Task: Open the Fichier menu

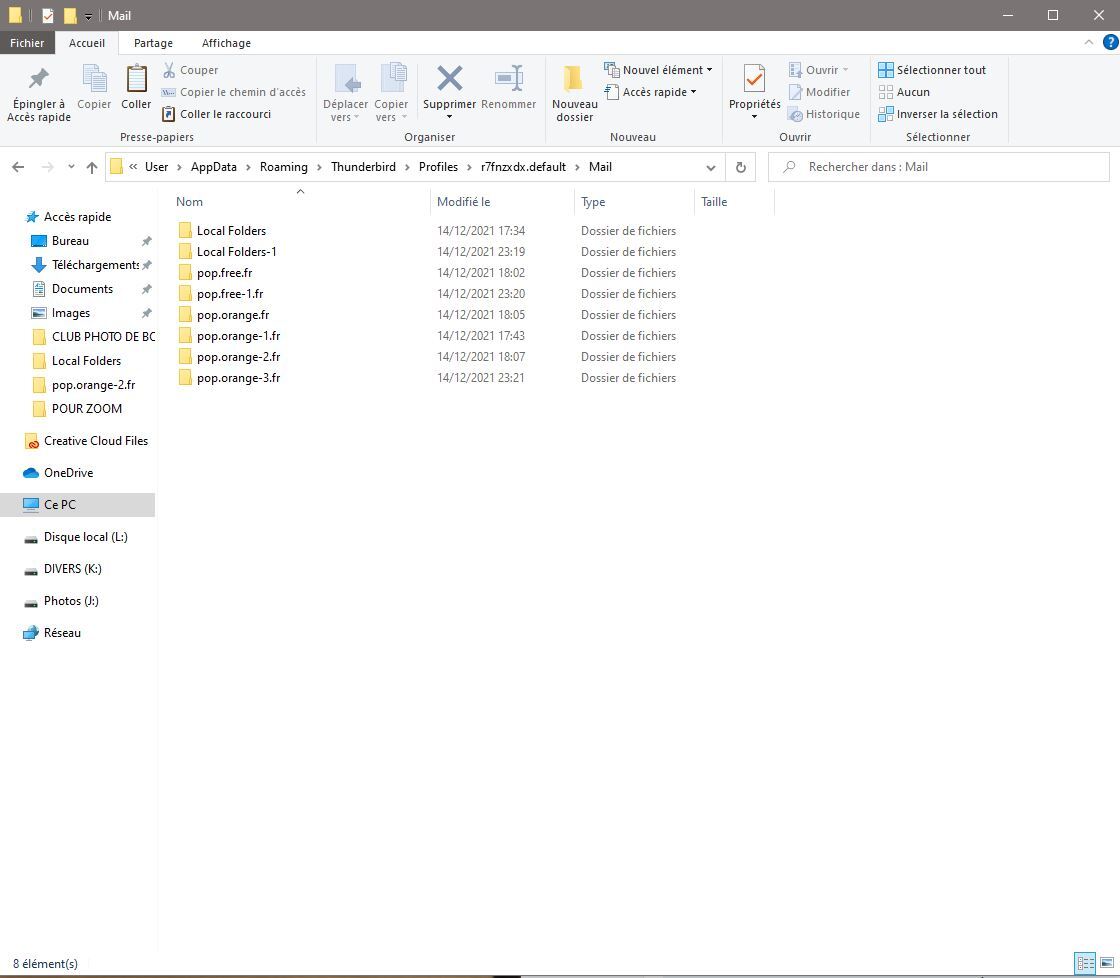Action: coord(27,43)
